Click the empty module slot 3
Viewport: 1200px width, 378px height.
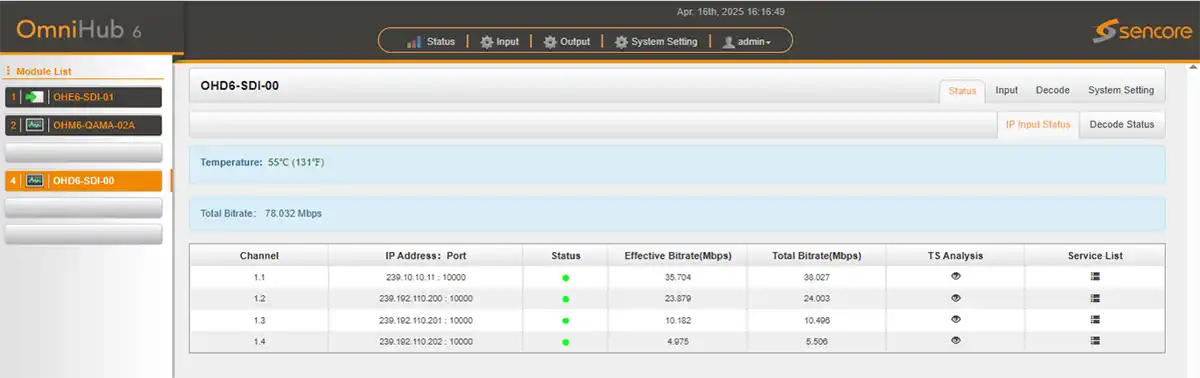pos(84,153)
